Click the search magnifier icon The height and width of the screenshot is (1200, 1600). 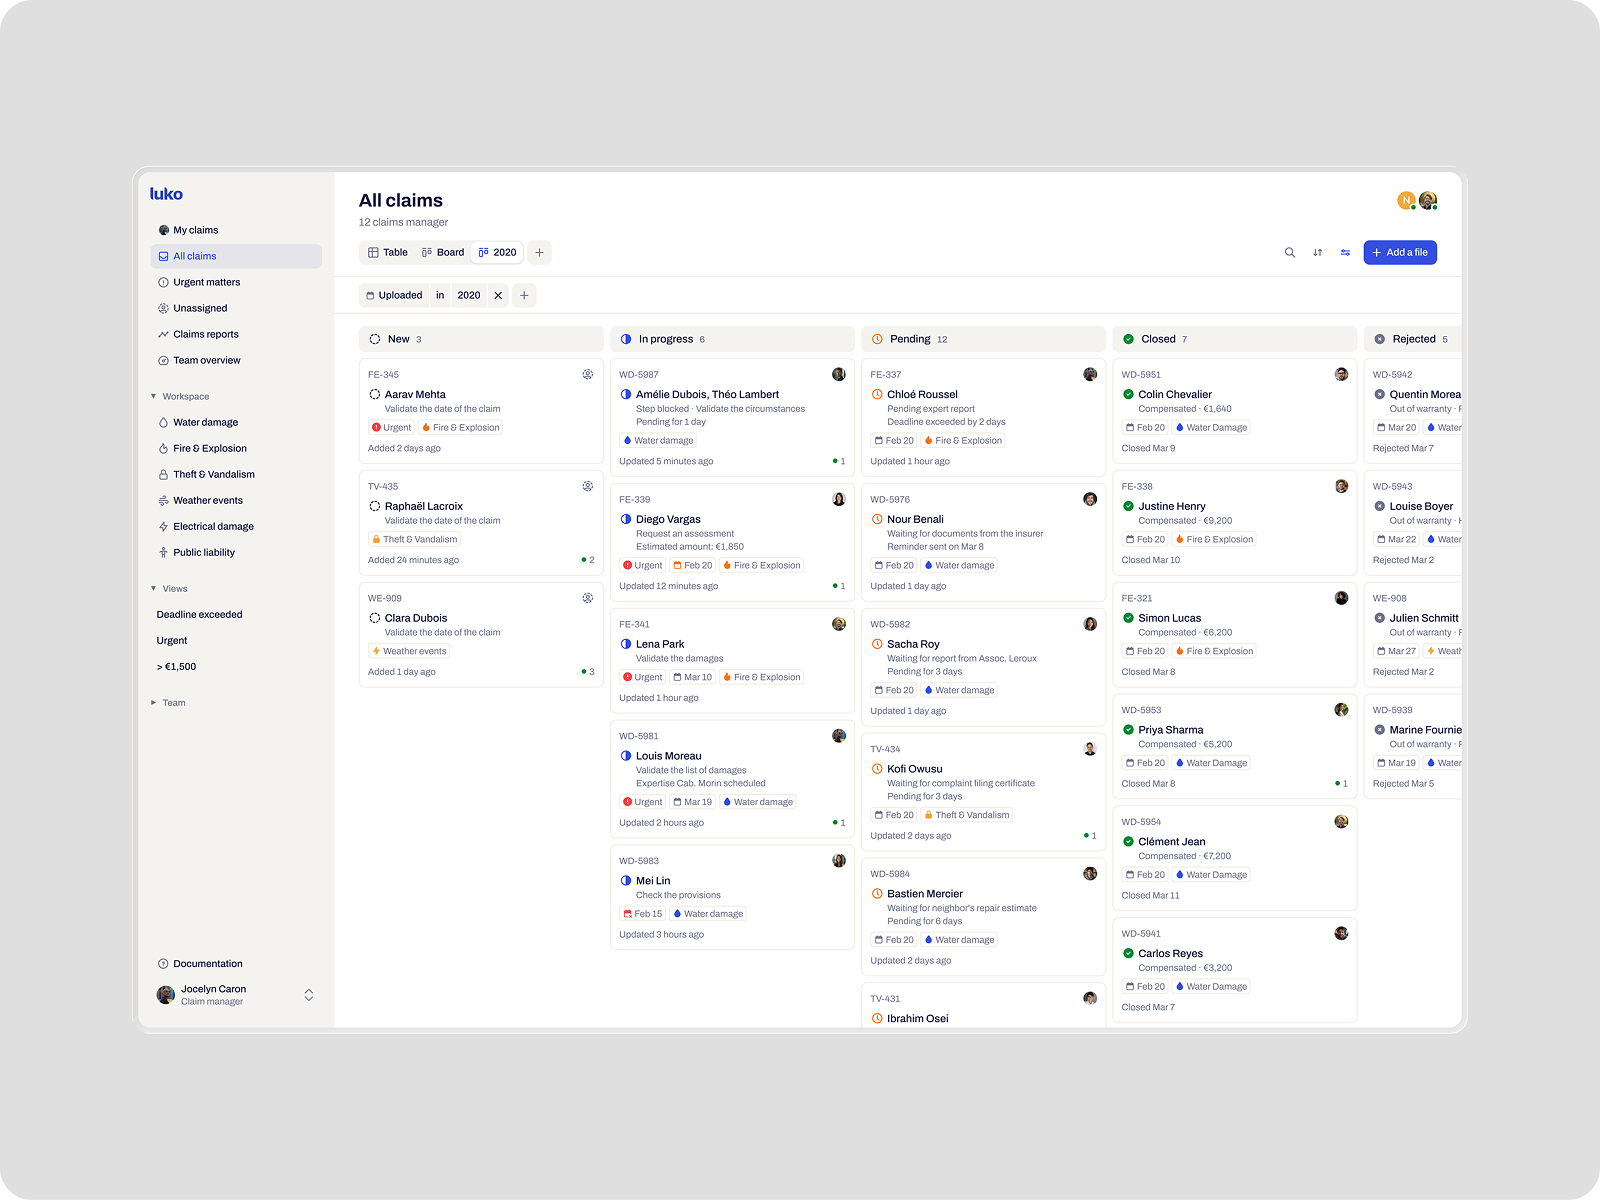(x=1289, y=253)
